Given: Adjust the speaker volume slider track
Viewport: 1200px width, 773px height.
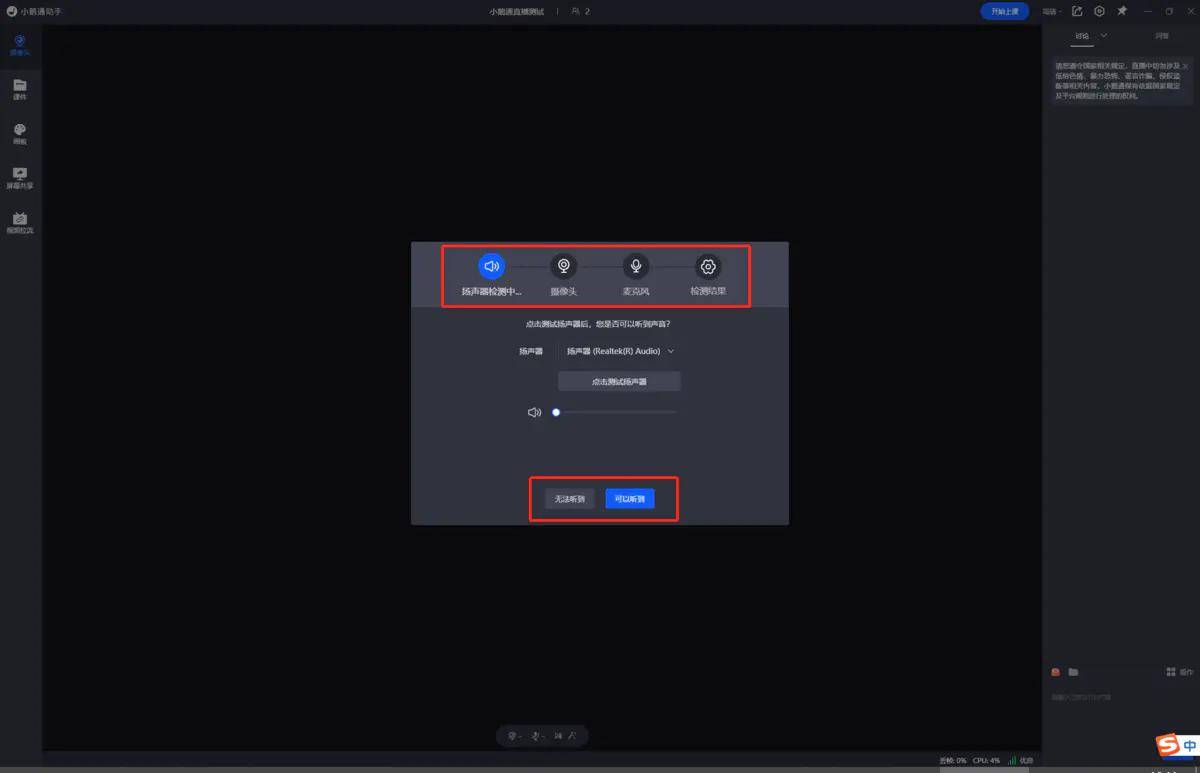Looking at the screenshot, I should pos(616,412).
